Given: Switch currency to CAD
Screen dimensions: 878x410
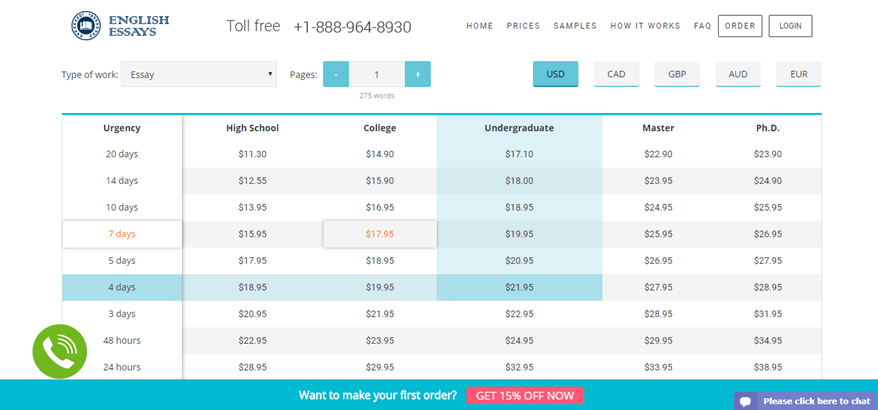Looking at the screenshot, I should pos(617,74).
